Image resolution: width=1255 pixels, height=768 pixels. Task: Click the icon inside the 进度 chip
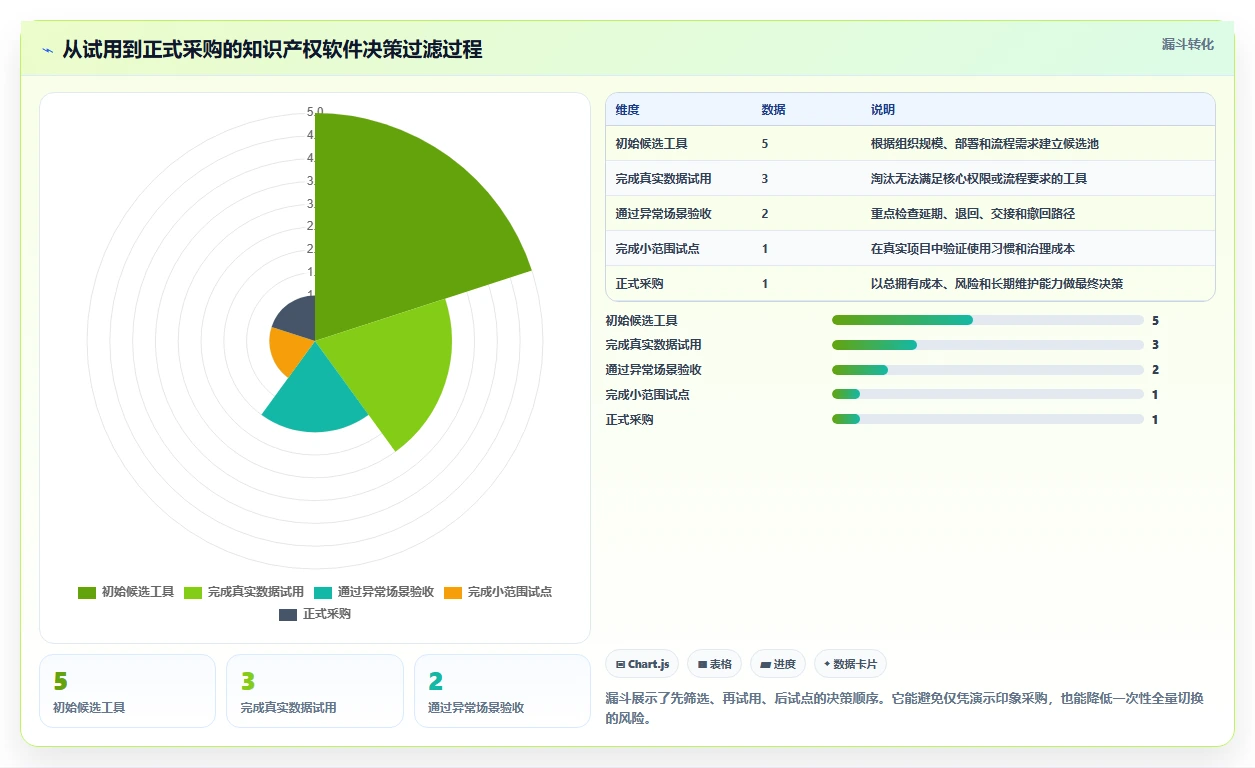tap(765, 664)
